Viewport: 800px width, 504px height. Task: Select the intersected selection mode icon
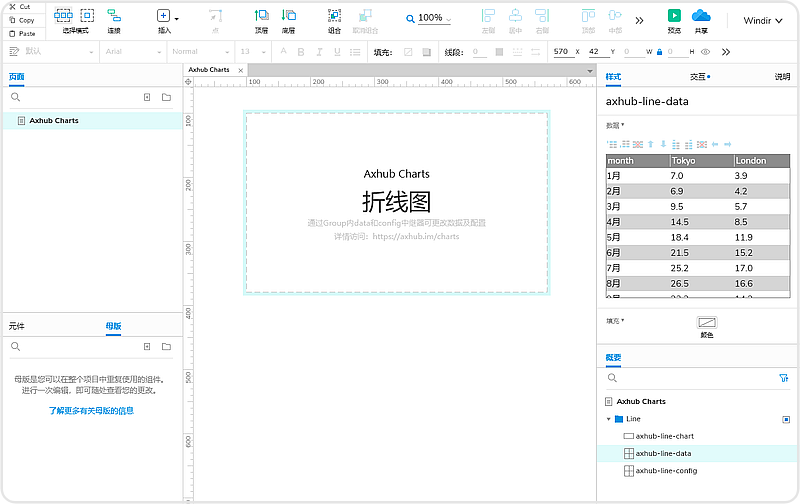tap(63, 15)
